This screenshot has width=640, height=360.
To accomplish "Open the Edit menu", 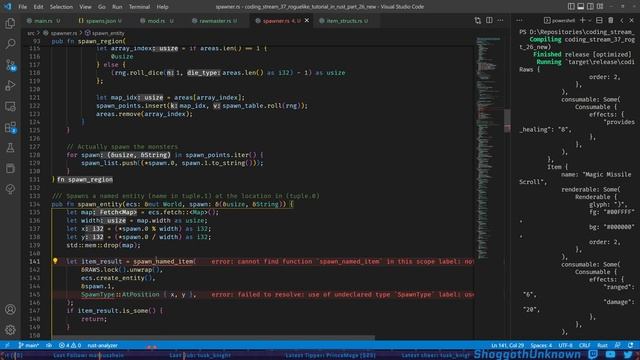I will point(38,7).
